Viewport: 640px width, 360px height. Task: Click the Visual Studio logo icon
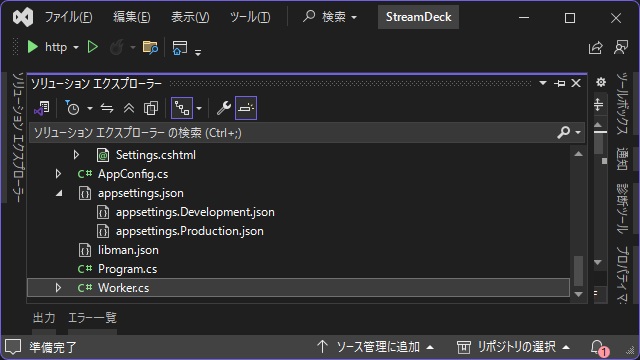23,17
